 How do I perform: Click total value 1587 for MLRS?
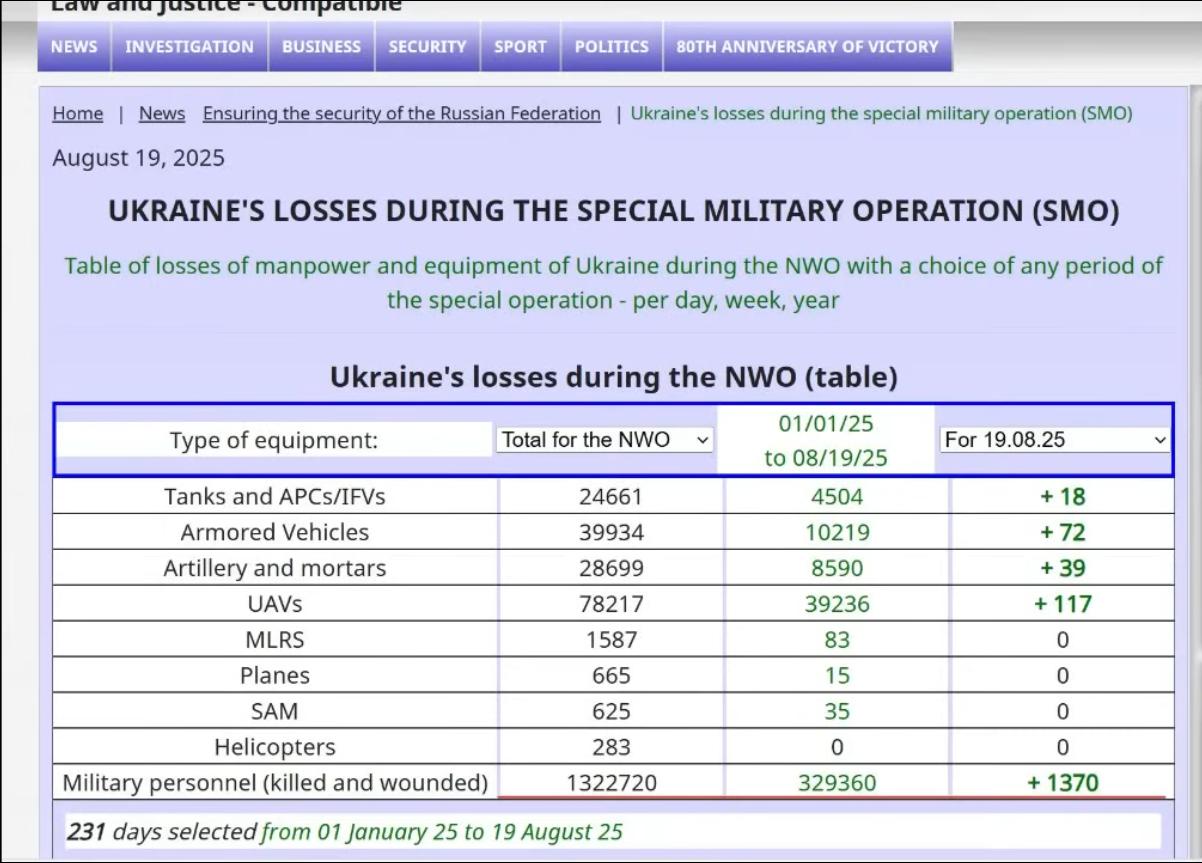point(611,640)
